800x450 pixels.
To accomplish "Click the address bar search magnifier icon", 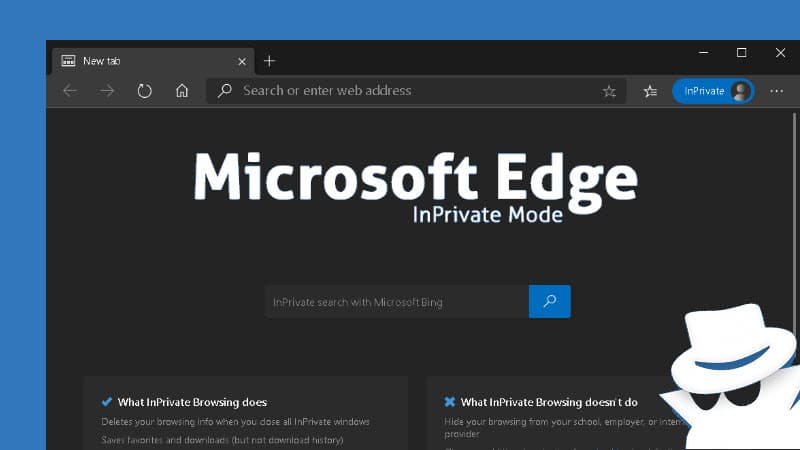I will point(224,91).
